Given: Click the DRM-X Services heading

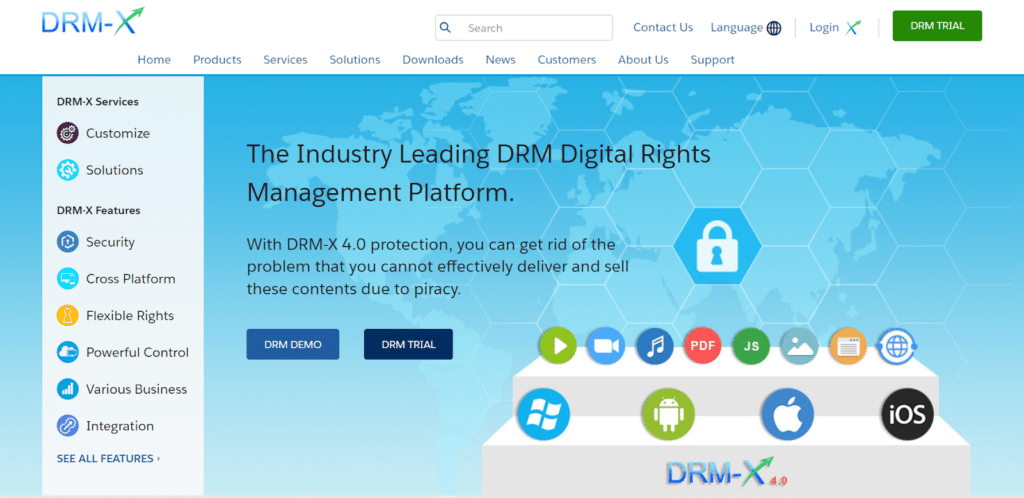Looking at the screenshot, I should click(x=97, y=102).
